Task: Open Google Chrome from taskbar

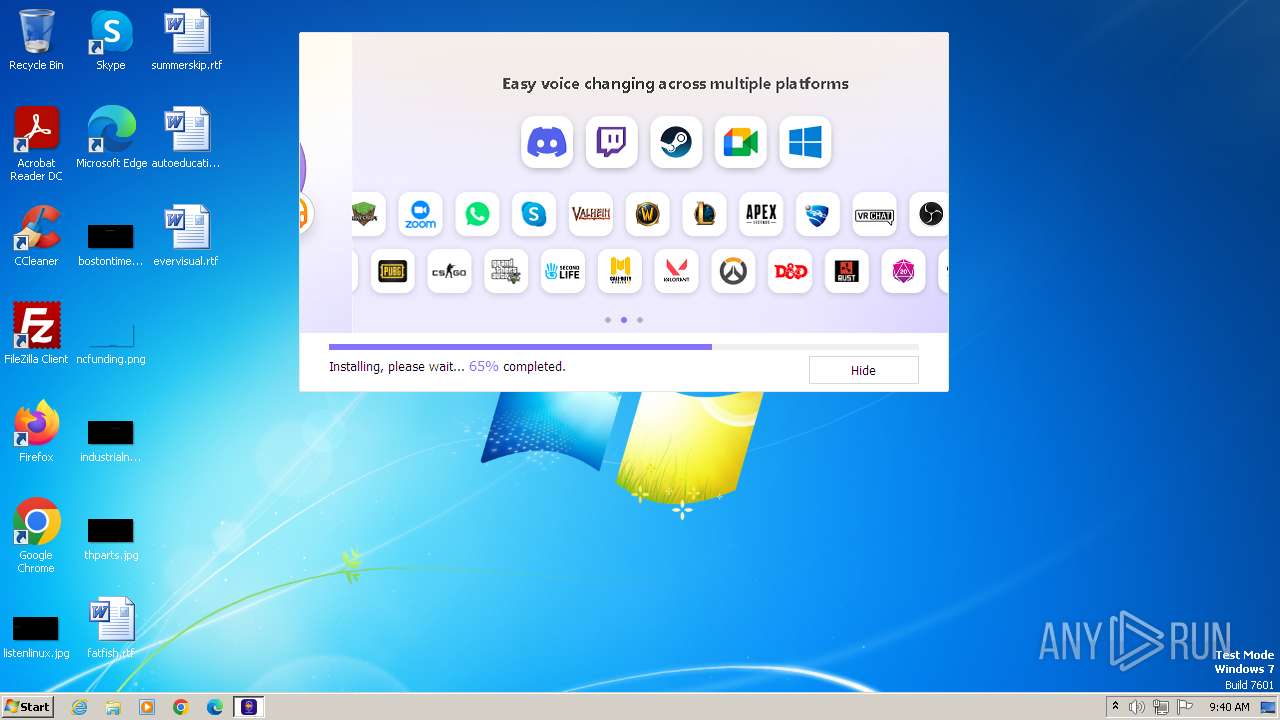Action: tap(181, 707)
